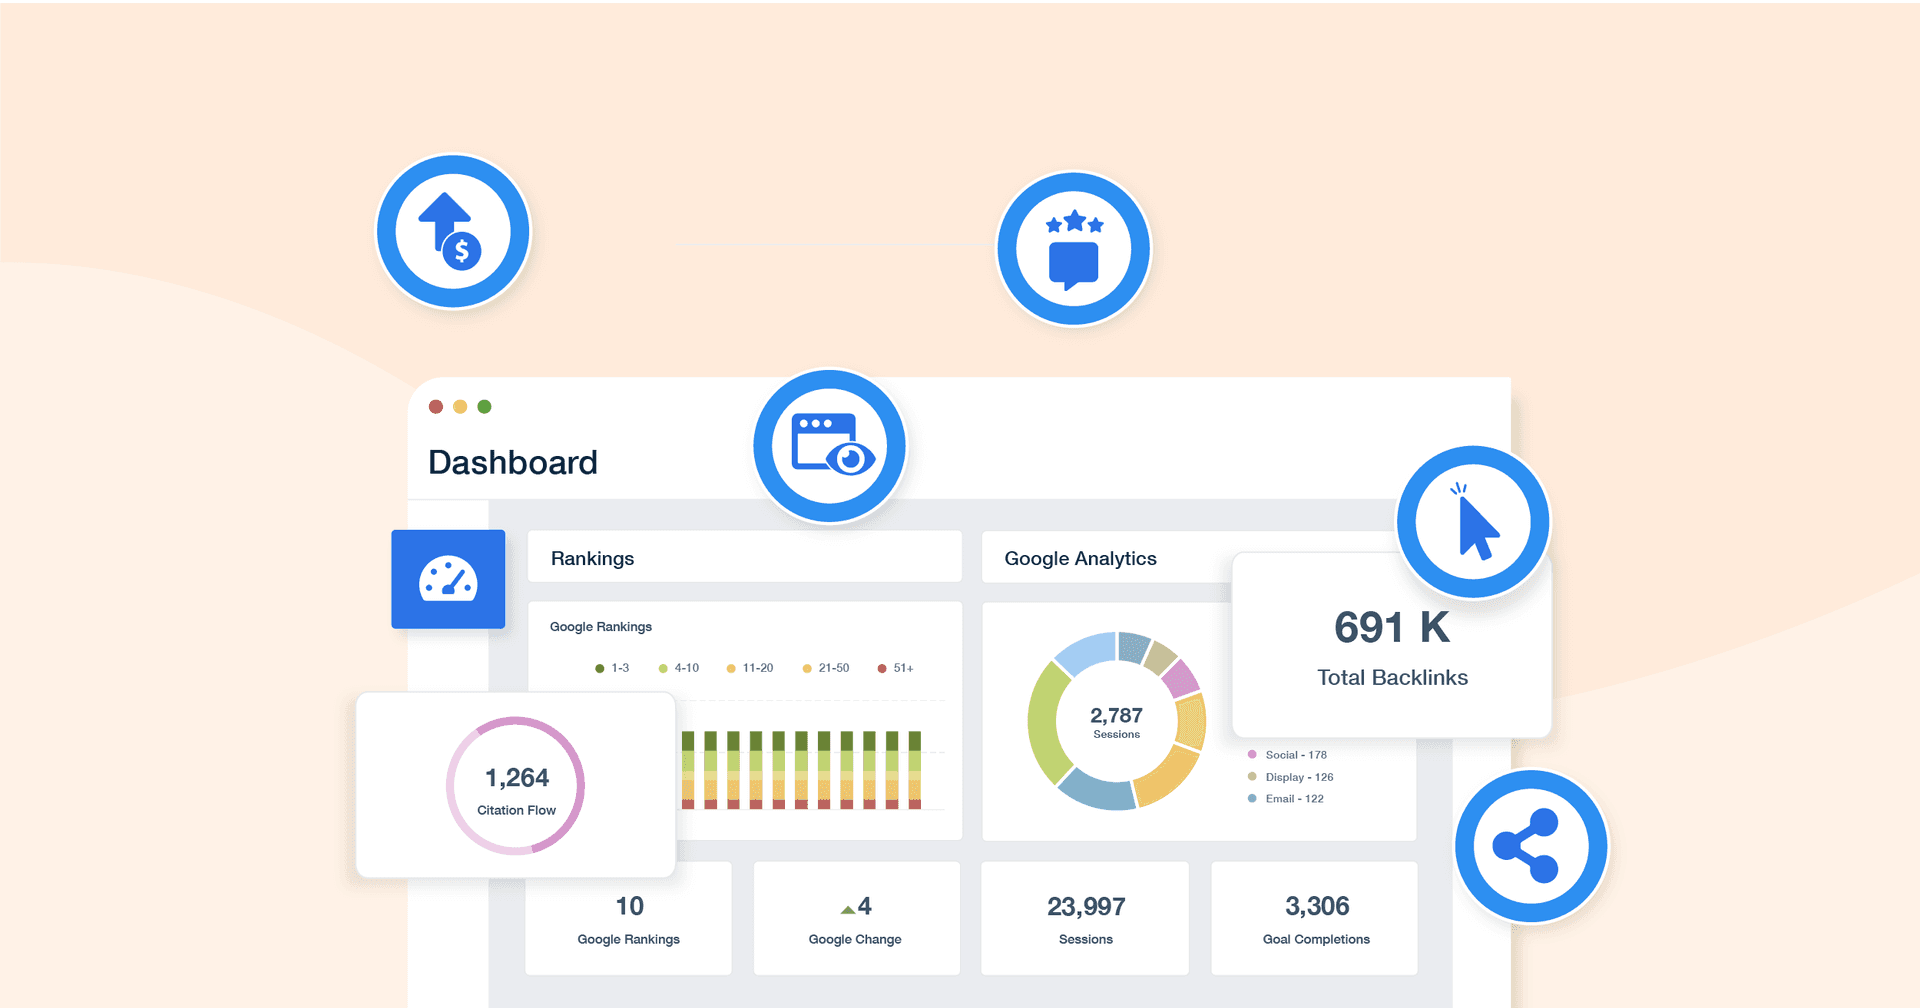Click the dollar upward-arrow growth icon
This screenshot has height=1008, width=1920.
click(x=452, y=230)
